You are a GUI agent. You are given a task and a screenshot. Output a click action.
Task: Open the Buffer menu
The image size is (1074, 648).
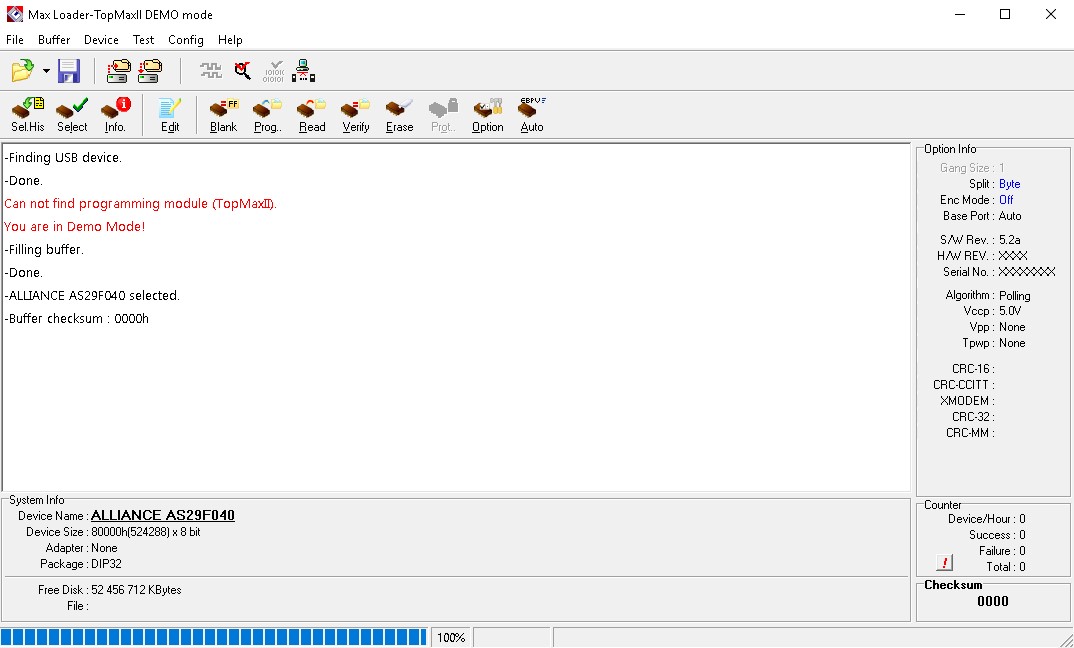(54, 40)
